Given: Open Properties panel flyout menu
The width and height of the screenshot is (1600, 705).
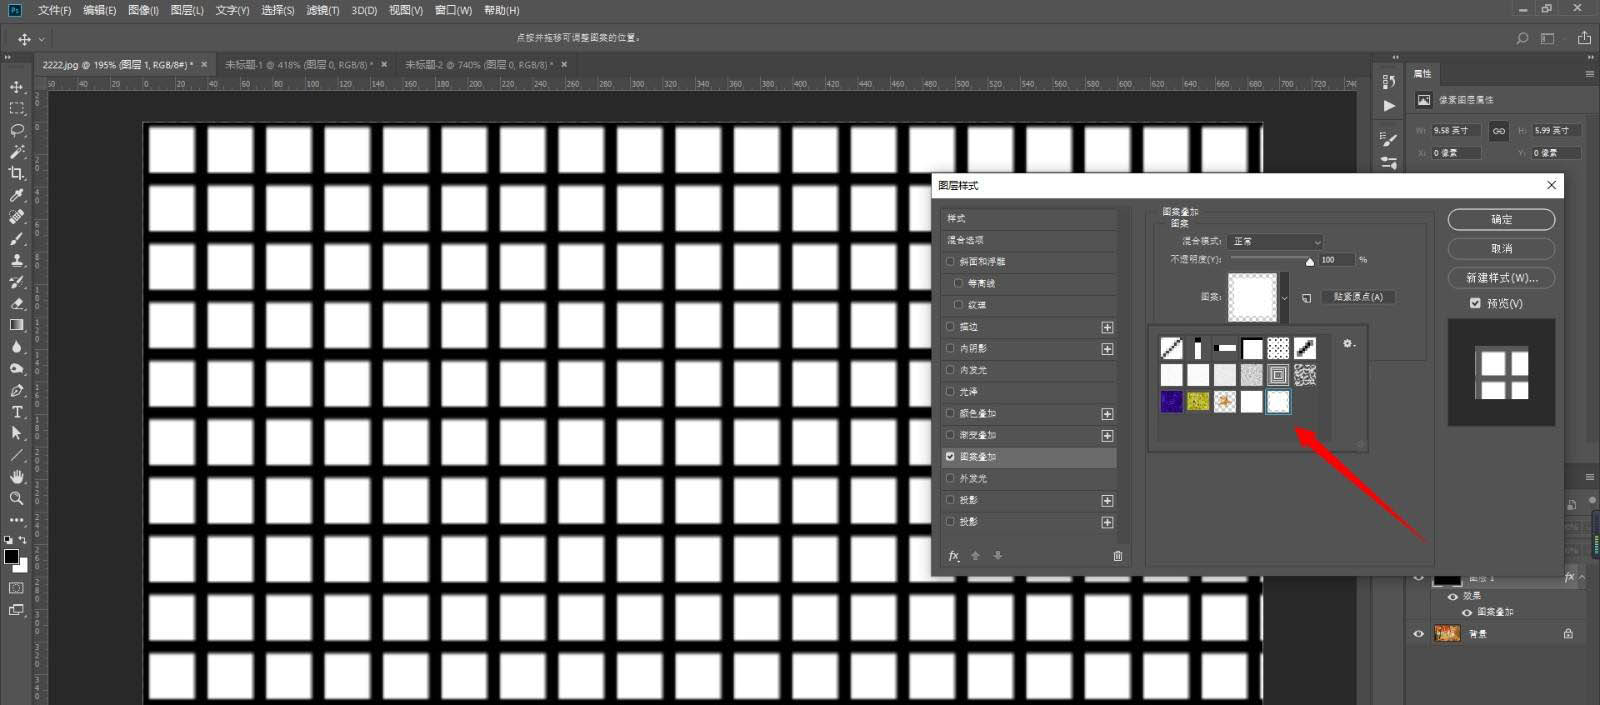Looking at the screenshot, I should 1589,74.
